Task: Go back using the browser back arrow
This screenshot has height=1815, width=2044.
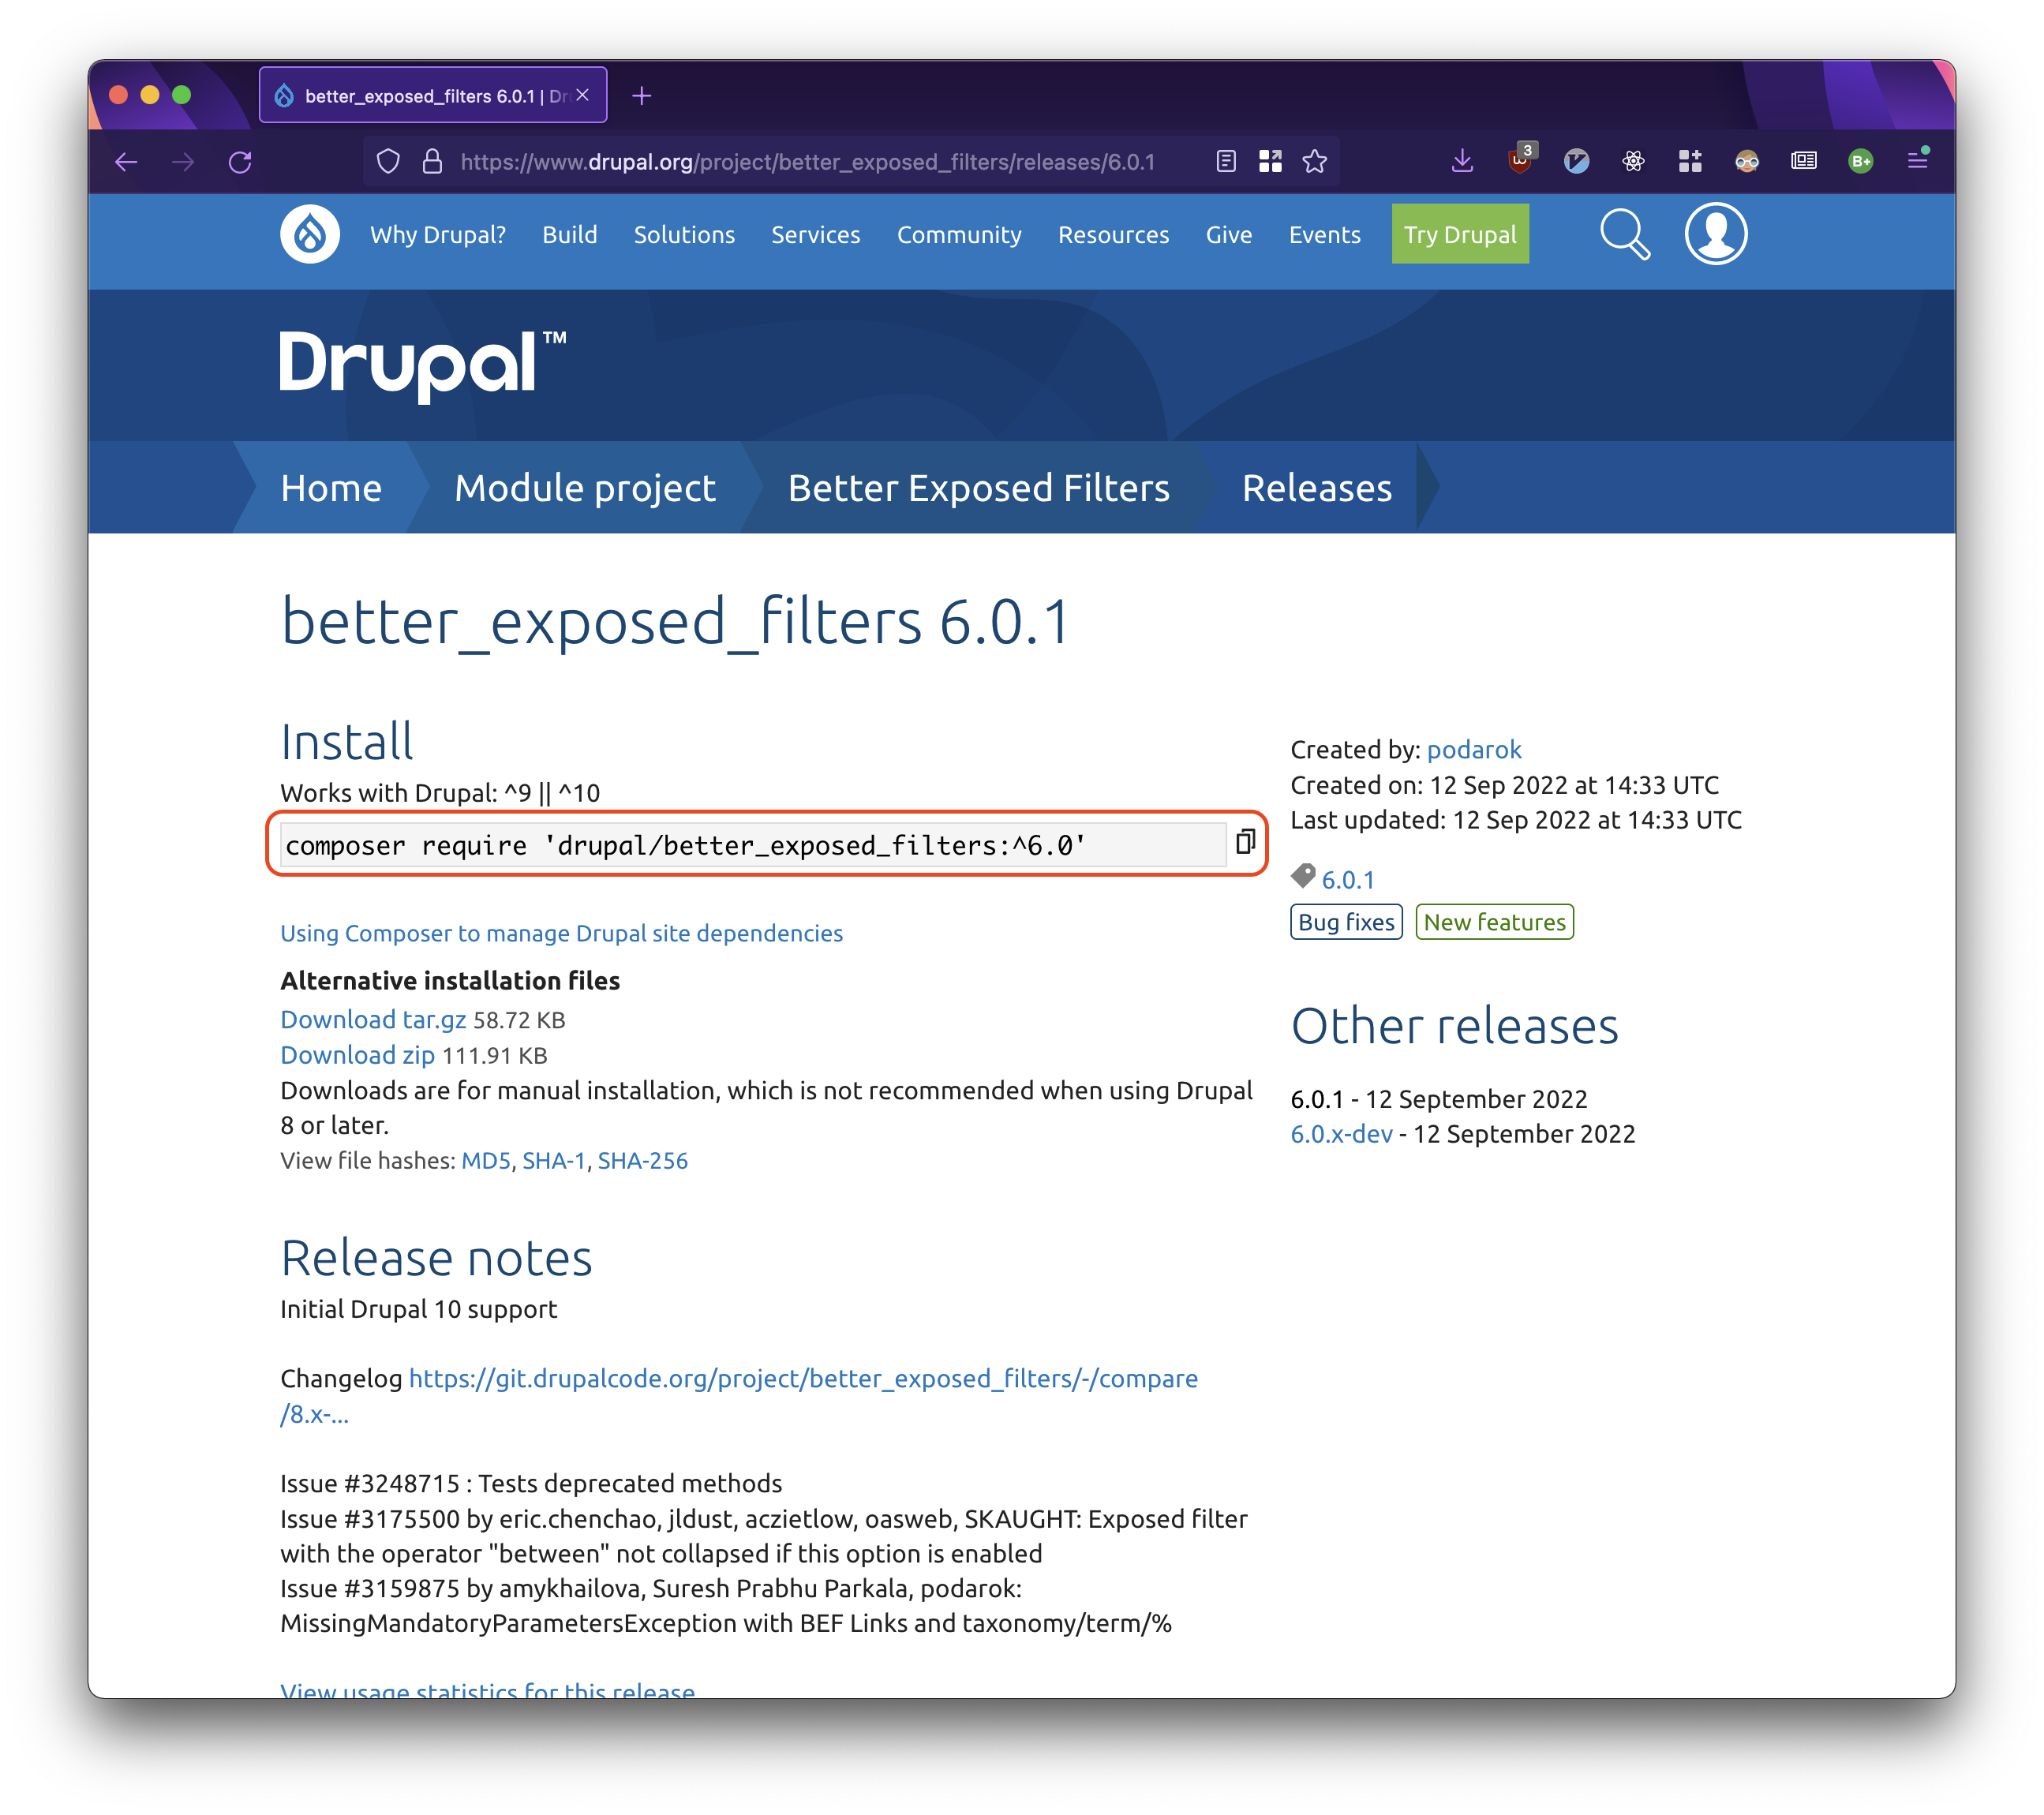Action: click(x=126, y=162)
